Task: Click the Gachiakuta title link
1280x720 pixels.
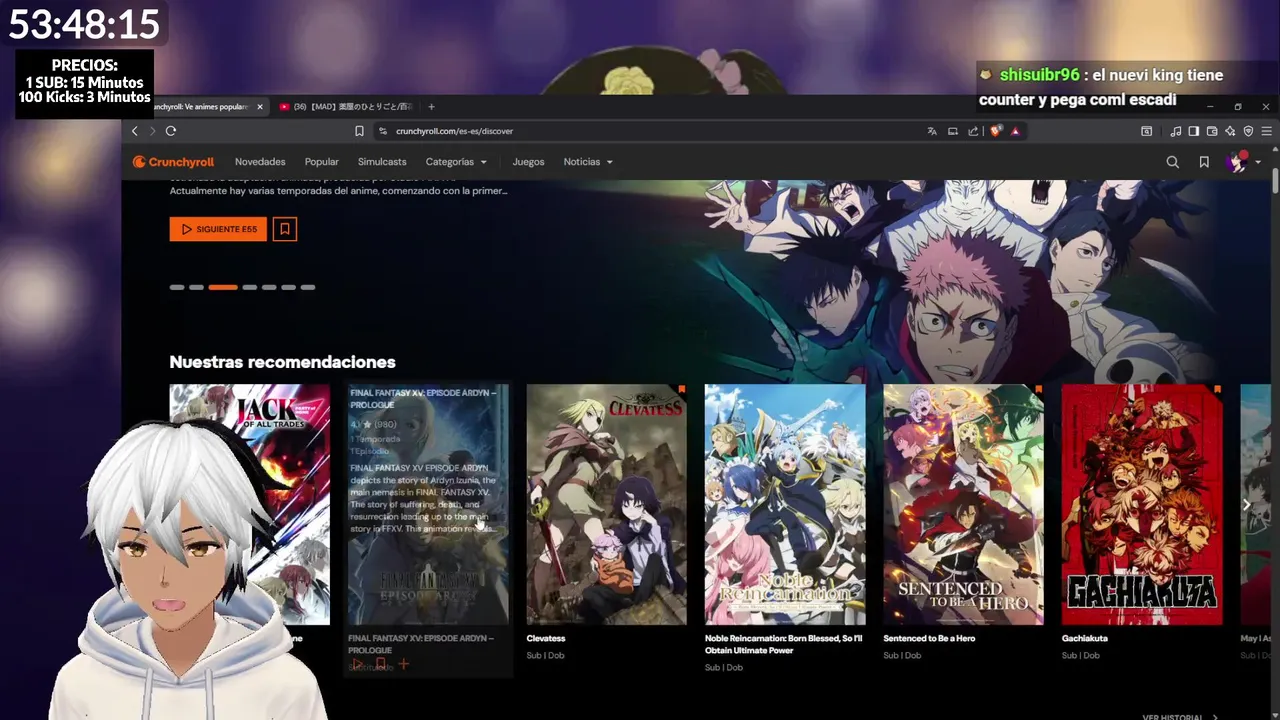Action: click(x=1084, y=638)
